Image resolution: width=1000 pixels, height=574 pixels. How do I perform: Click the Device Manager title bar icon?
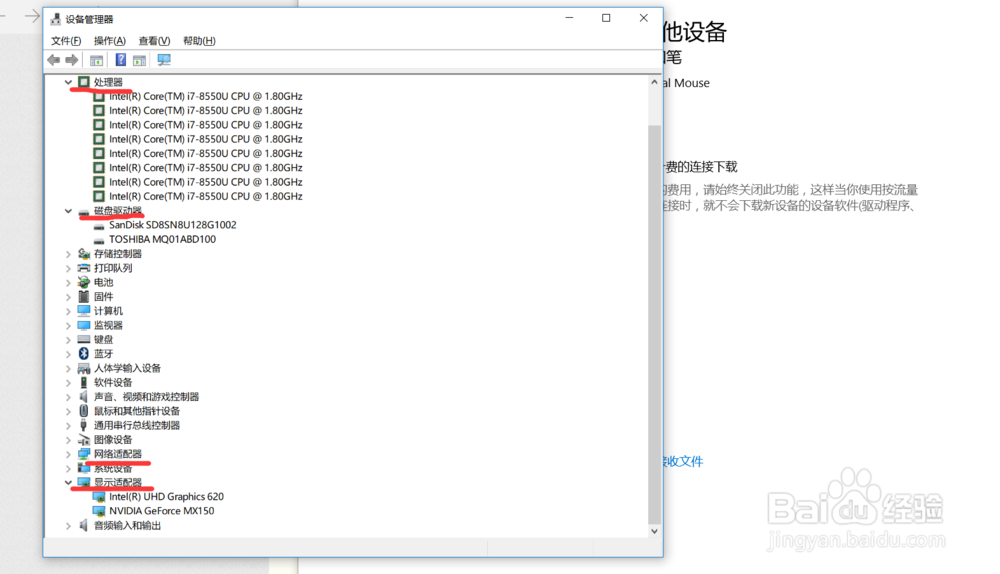55,19
